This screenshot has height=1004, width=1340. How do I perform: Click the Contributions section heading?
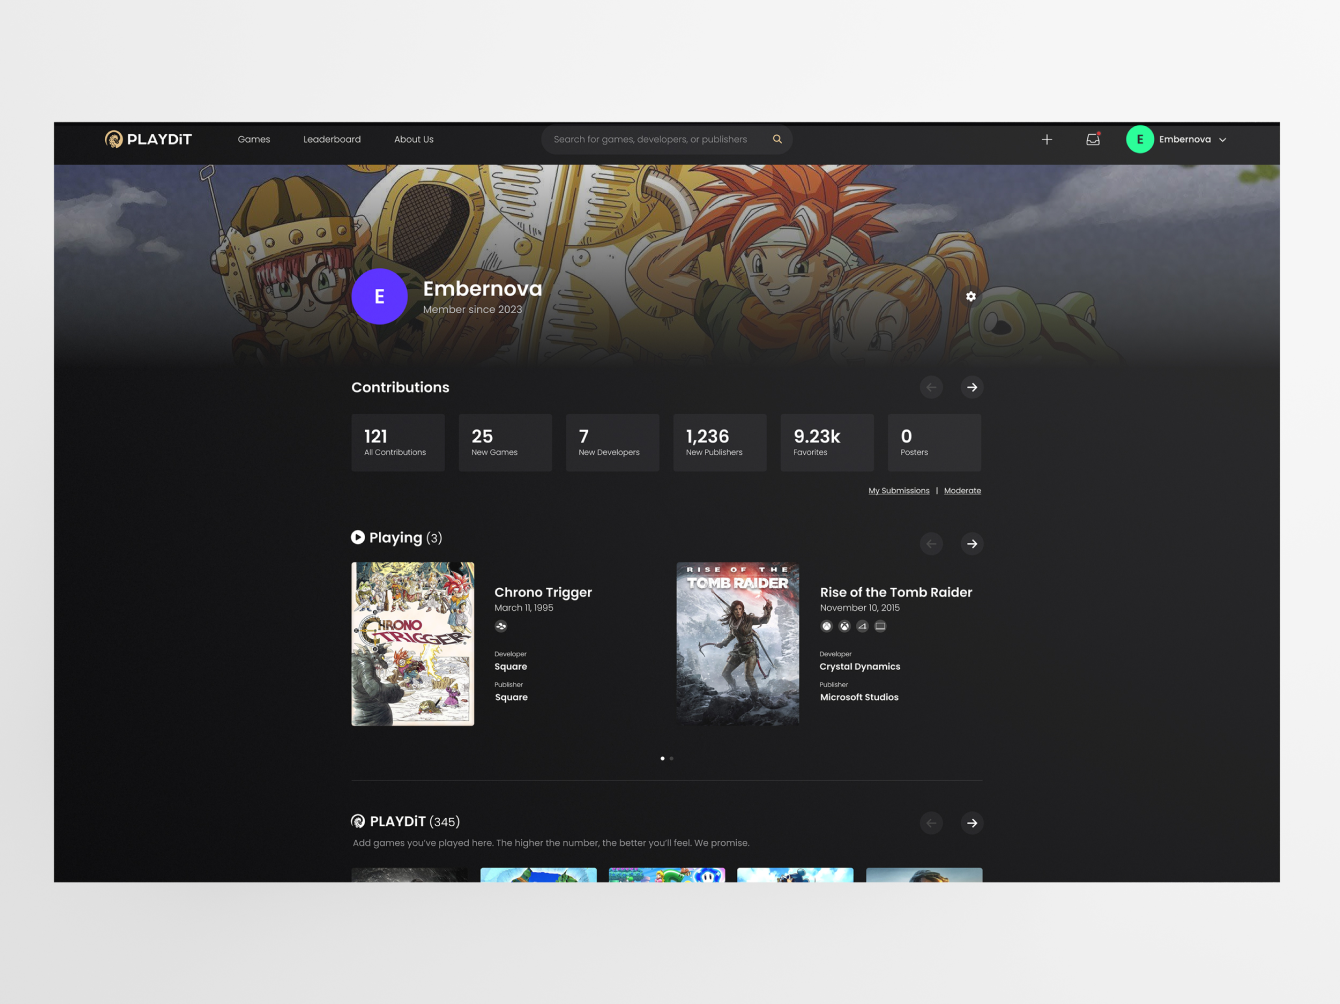tap(400, 387)
